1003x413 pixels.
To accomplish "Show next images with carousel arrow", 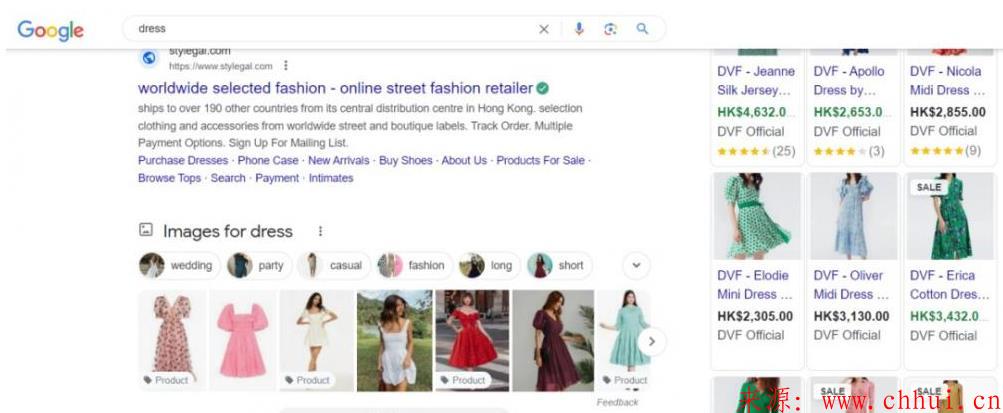I will tap(651, 341).
